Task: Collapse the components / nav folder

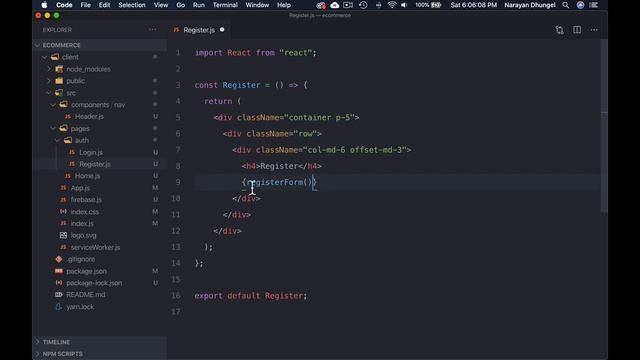Action: click(53, 105)
